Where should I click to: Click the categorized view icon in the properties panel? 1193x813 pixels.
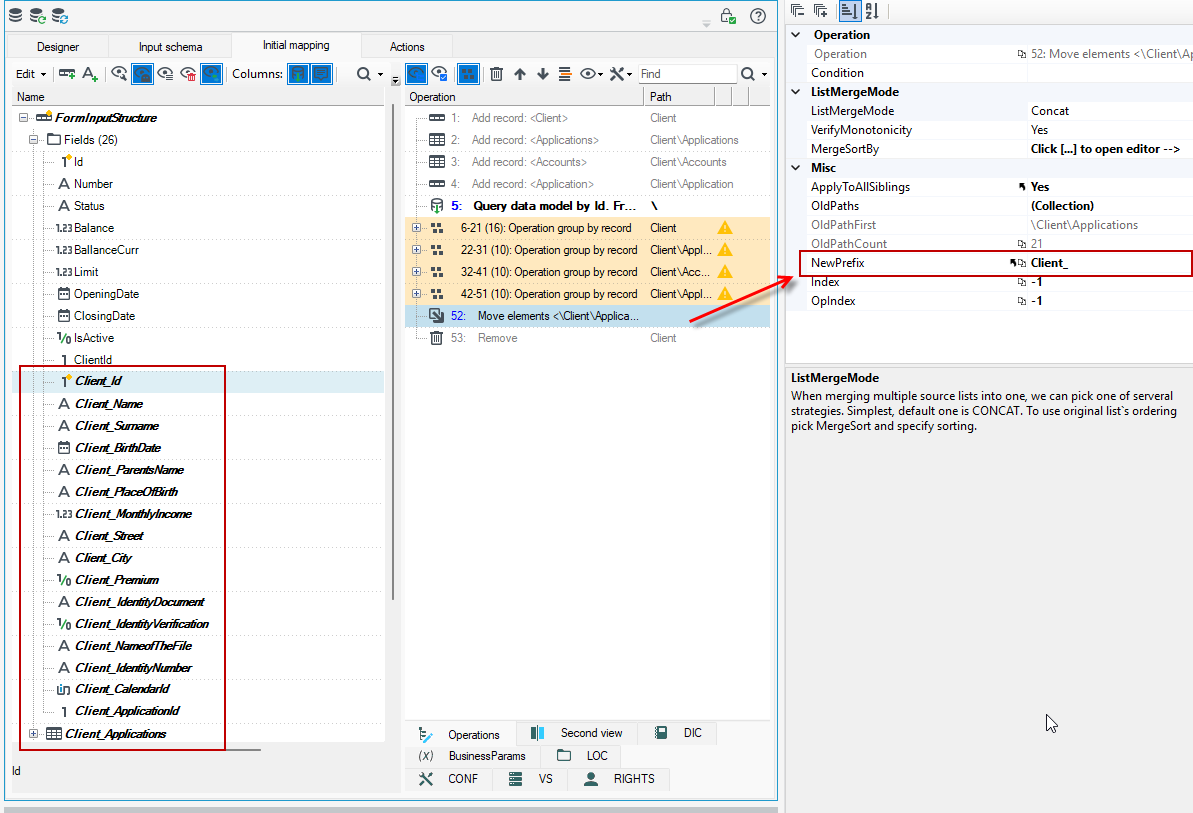coord(849,11)
